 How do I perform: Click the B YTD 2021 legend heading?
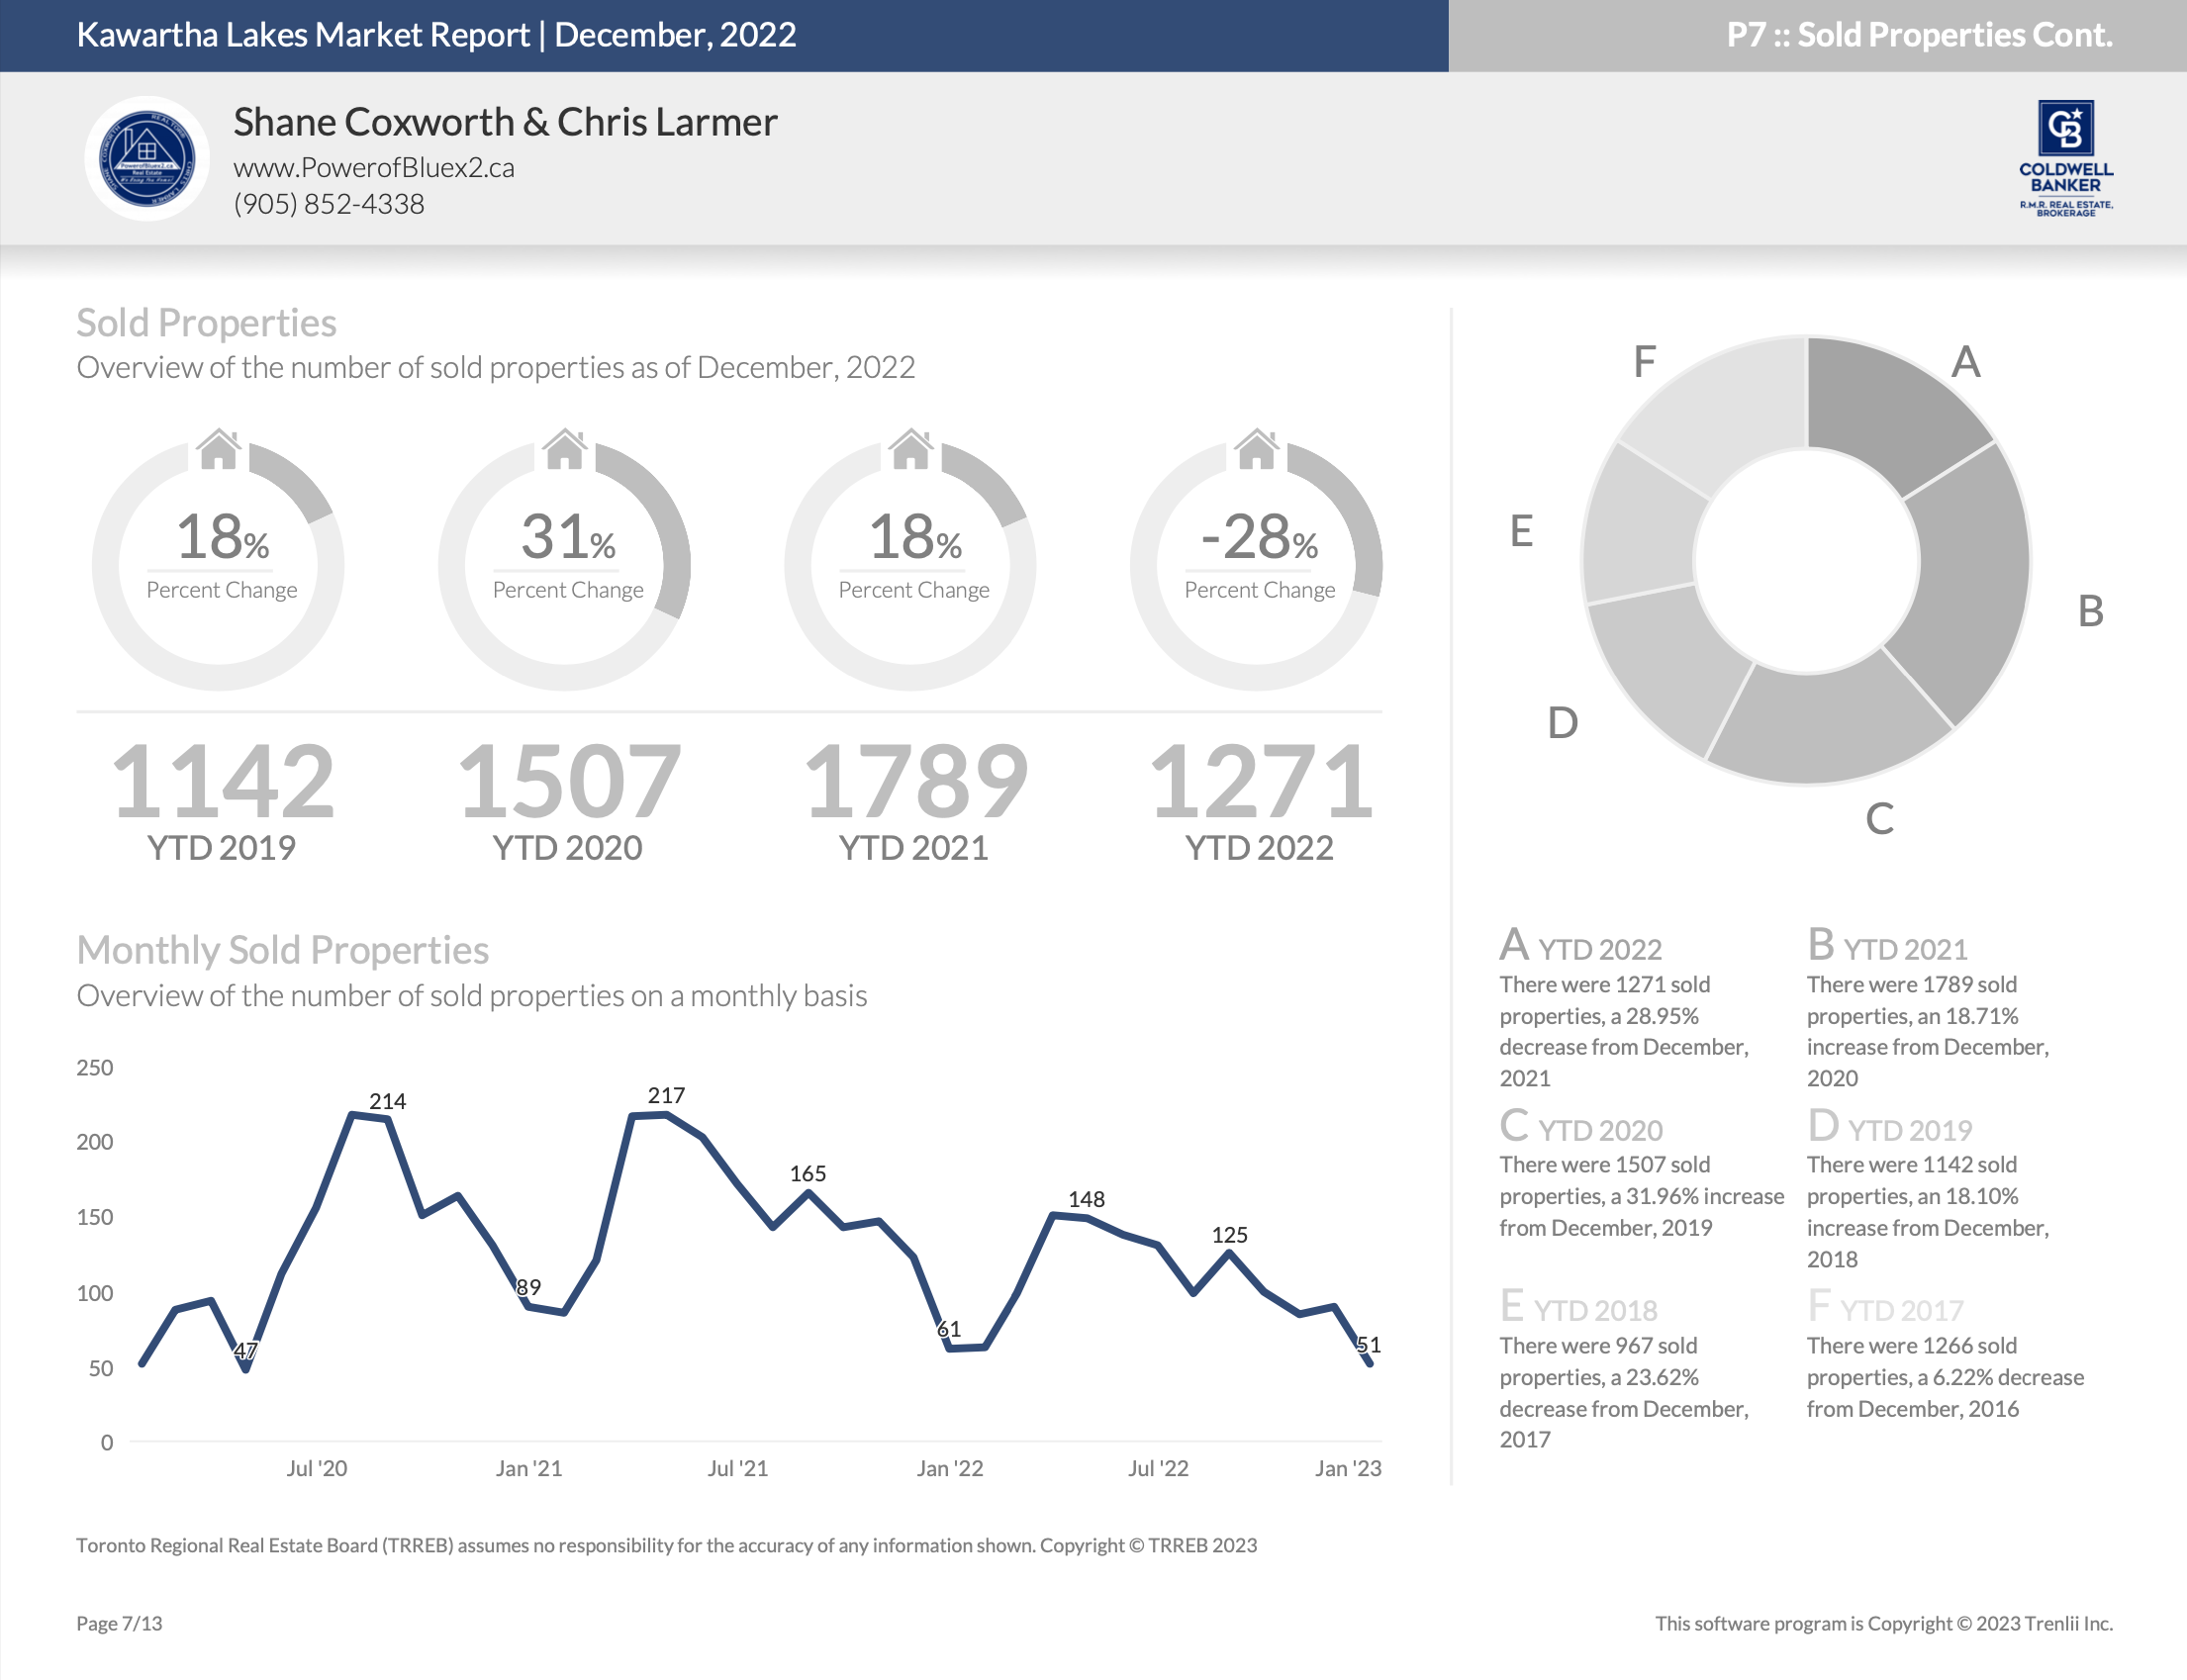click(1887, 945)
